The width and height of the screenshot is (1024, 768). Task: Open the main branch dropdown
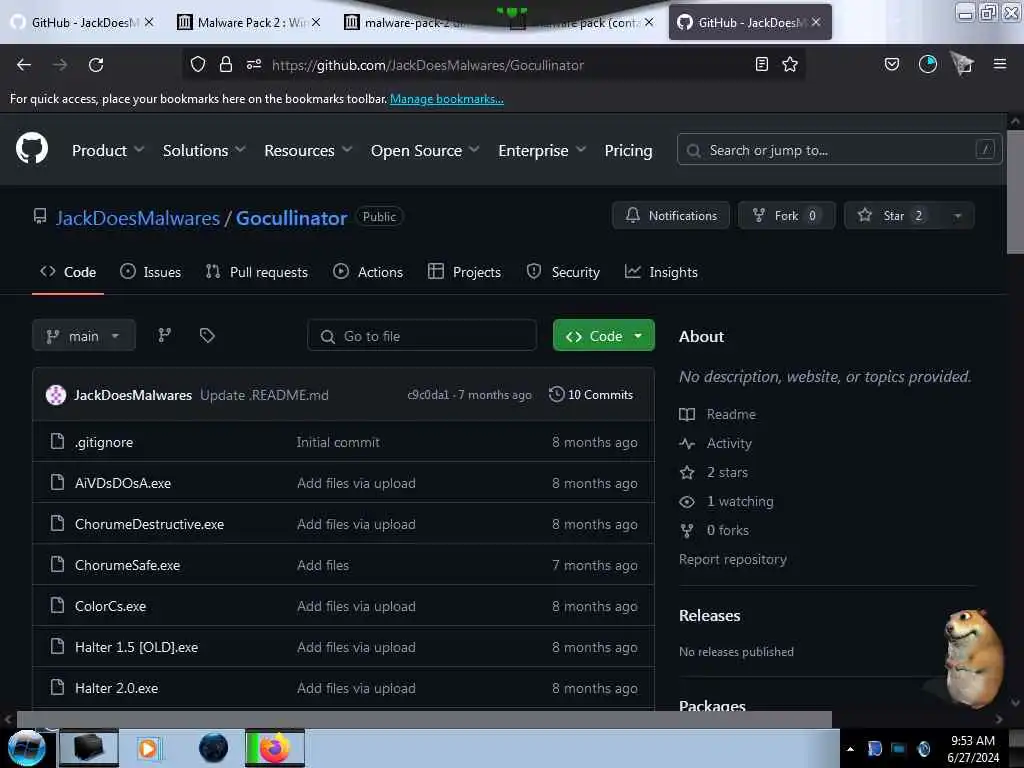coord(84,336)
